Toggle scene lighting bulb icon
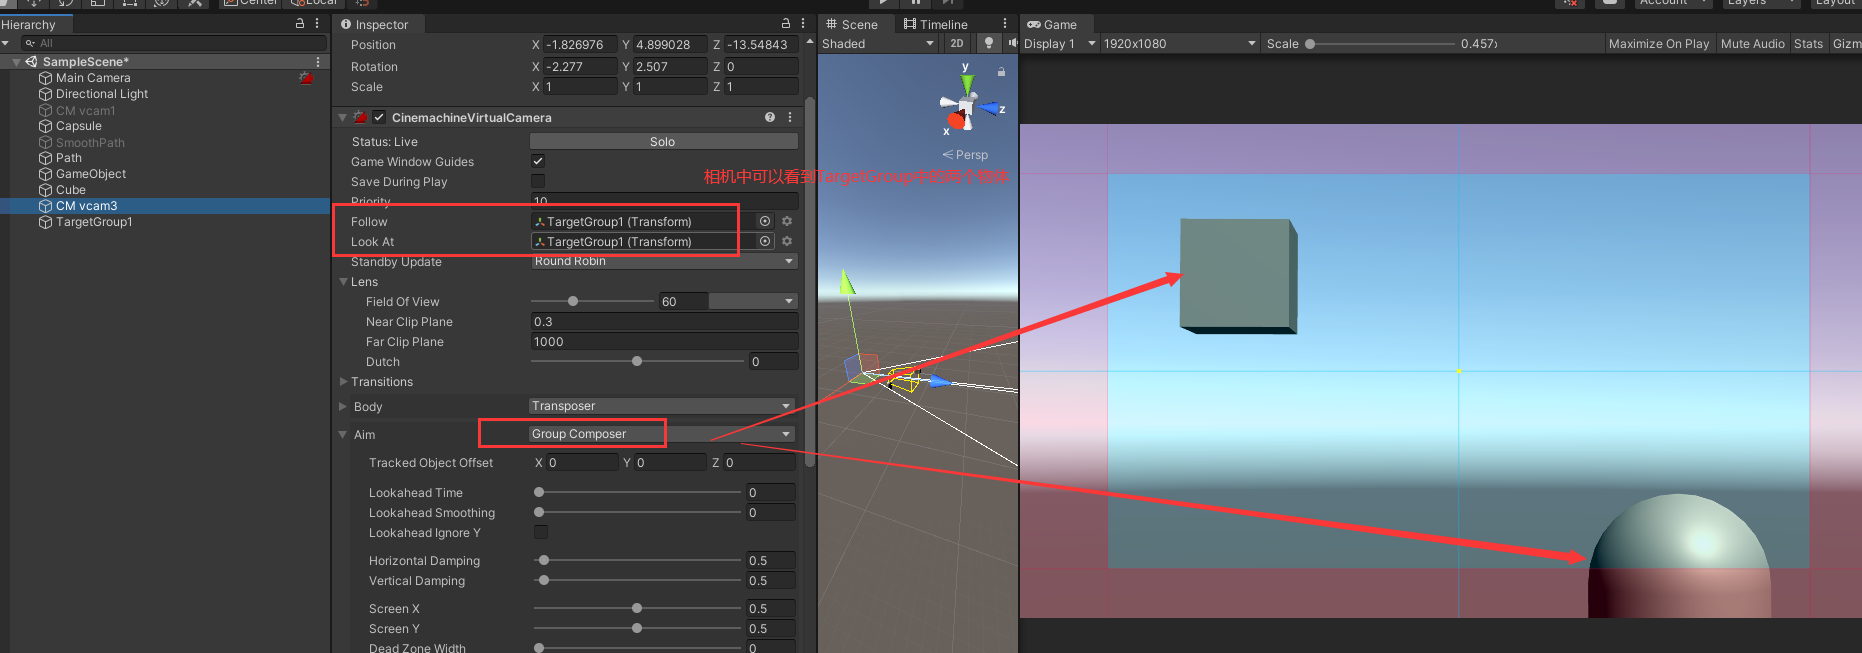The width and height of the screenshot is (1862, 653). tap(989, 43)
